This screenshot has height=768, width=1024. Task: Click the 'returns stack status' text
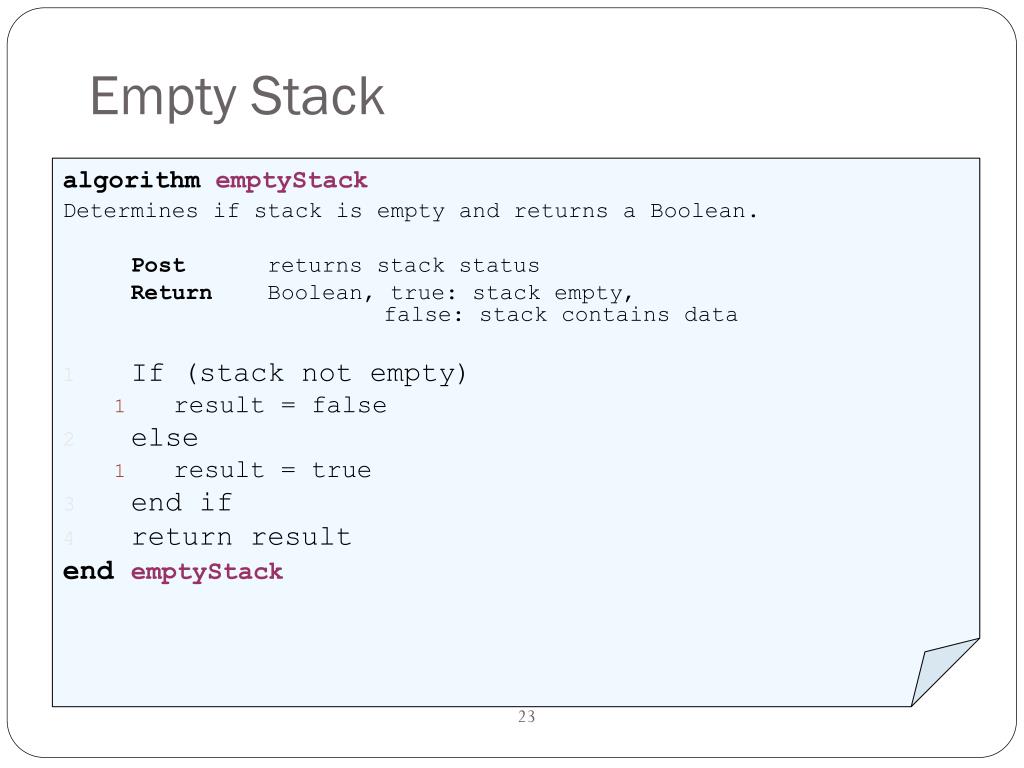point(404,266)
